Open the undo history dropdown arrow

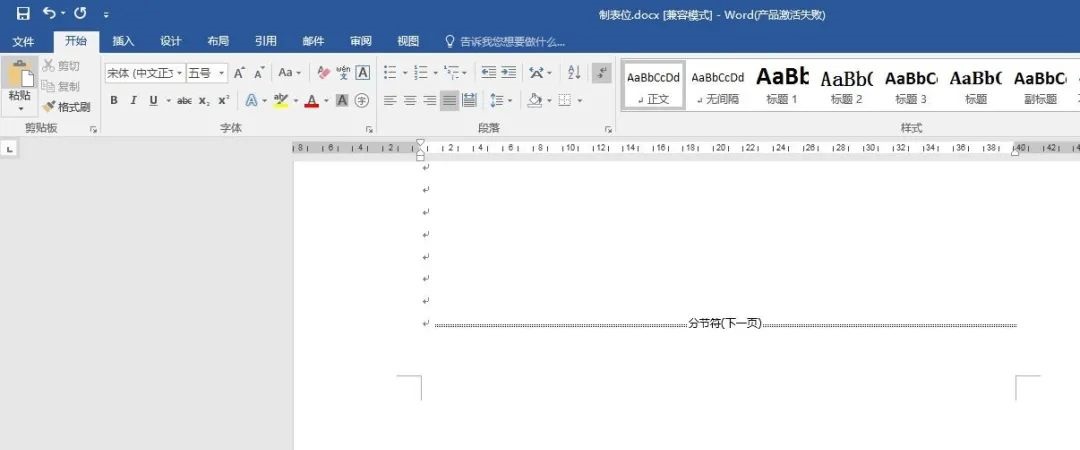click(63, 14)
